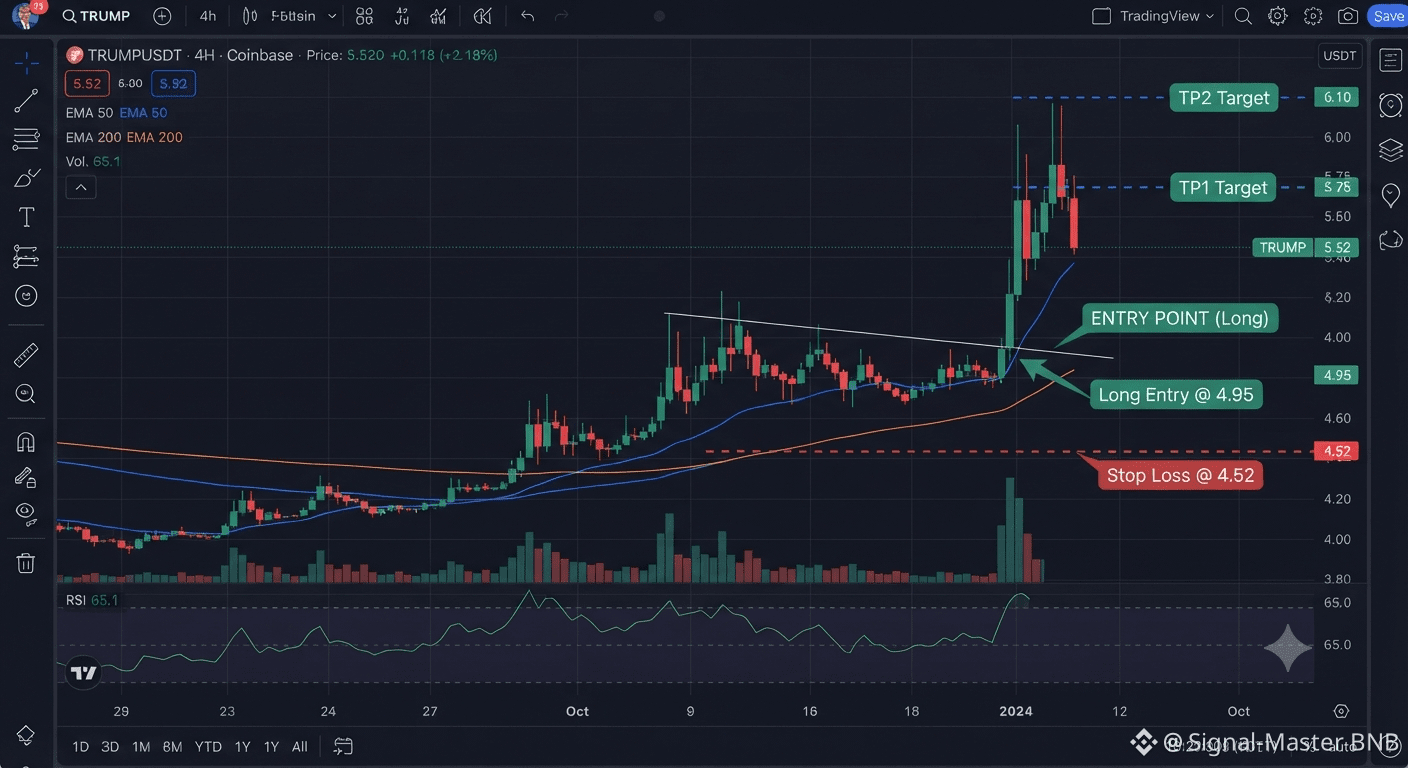This screenshot has width=1408, height=768.
Task: Select the 3D time range
Action: point(110,746)
